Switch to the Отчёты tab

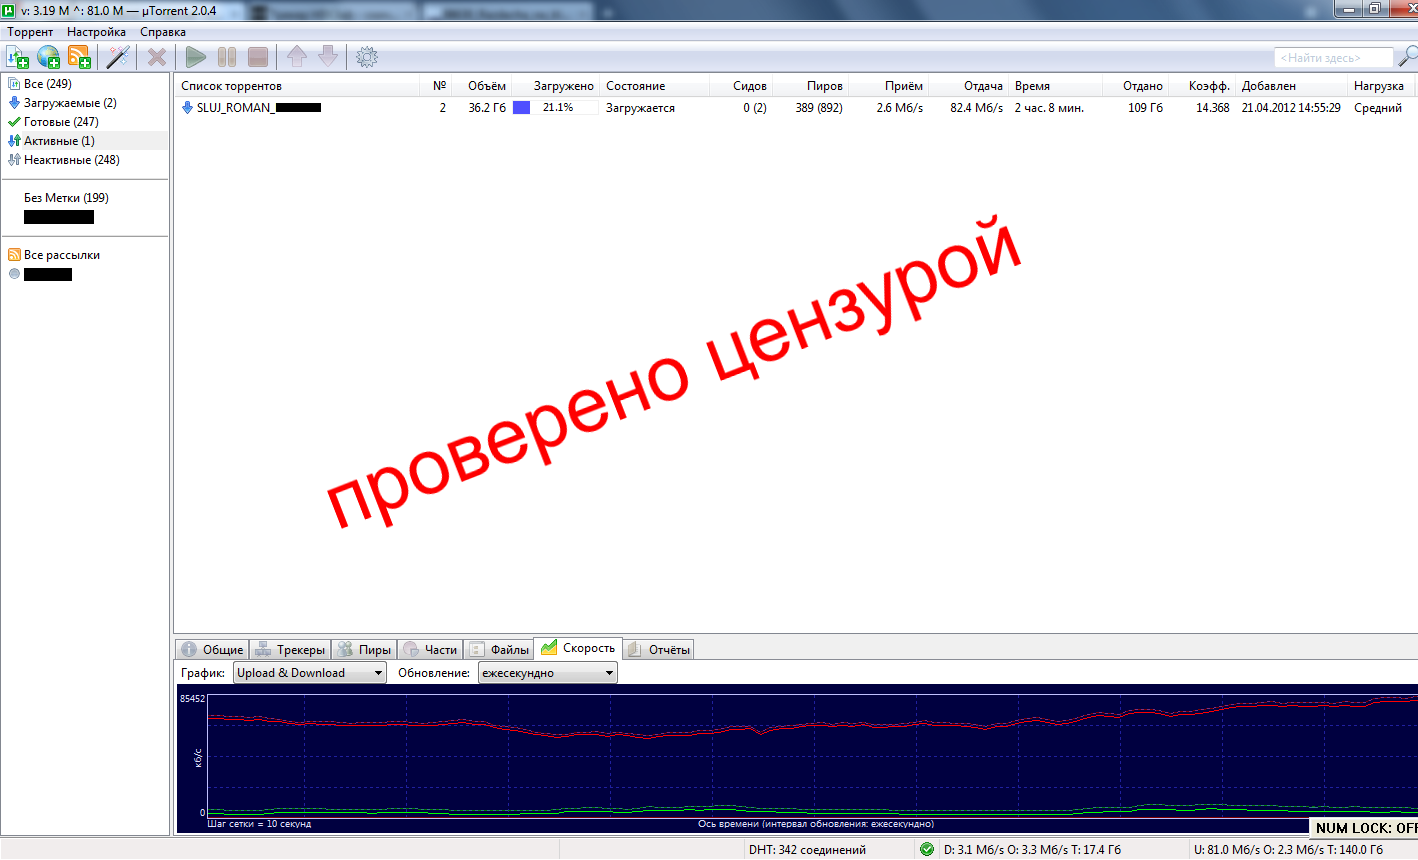click(658, 650)
